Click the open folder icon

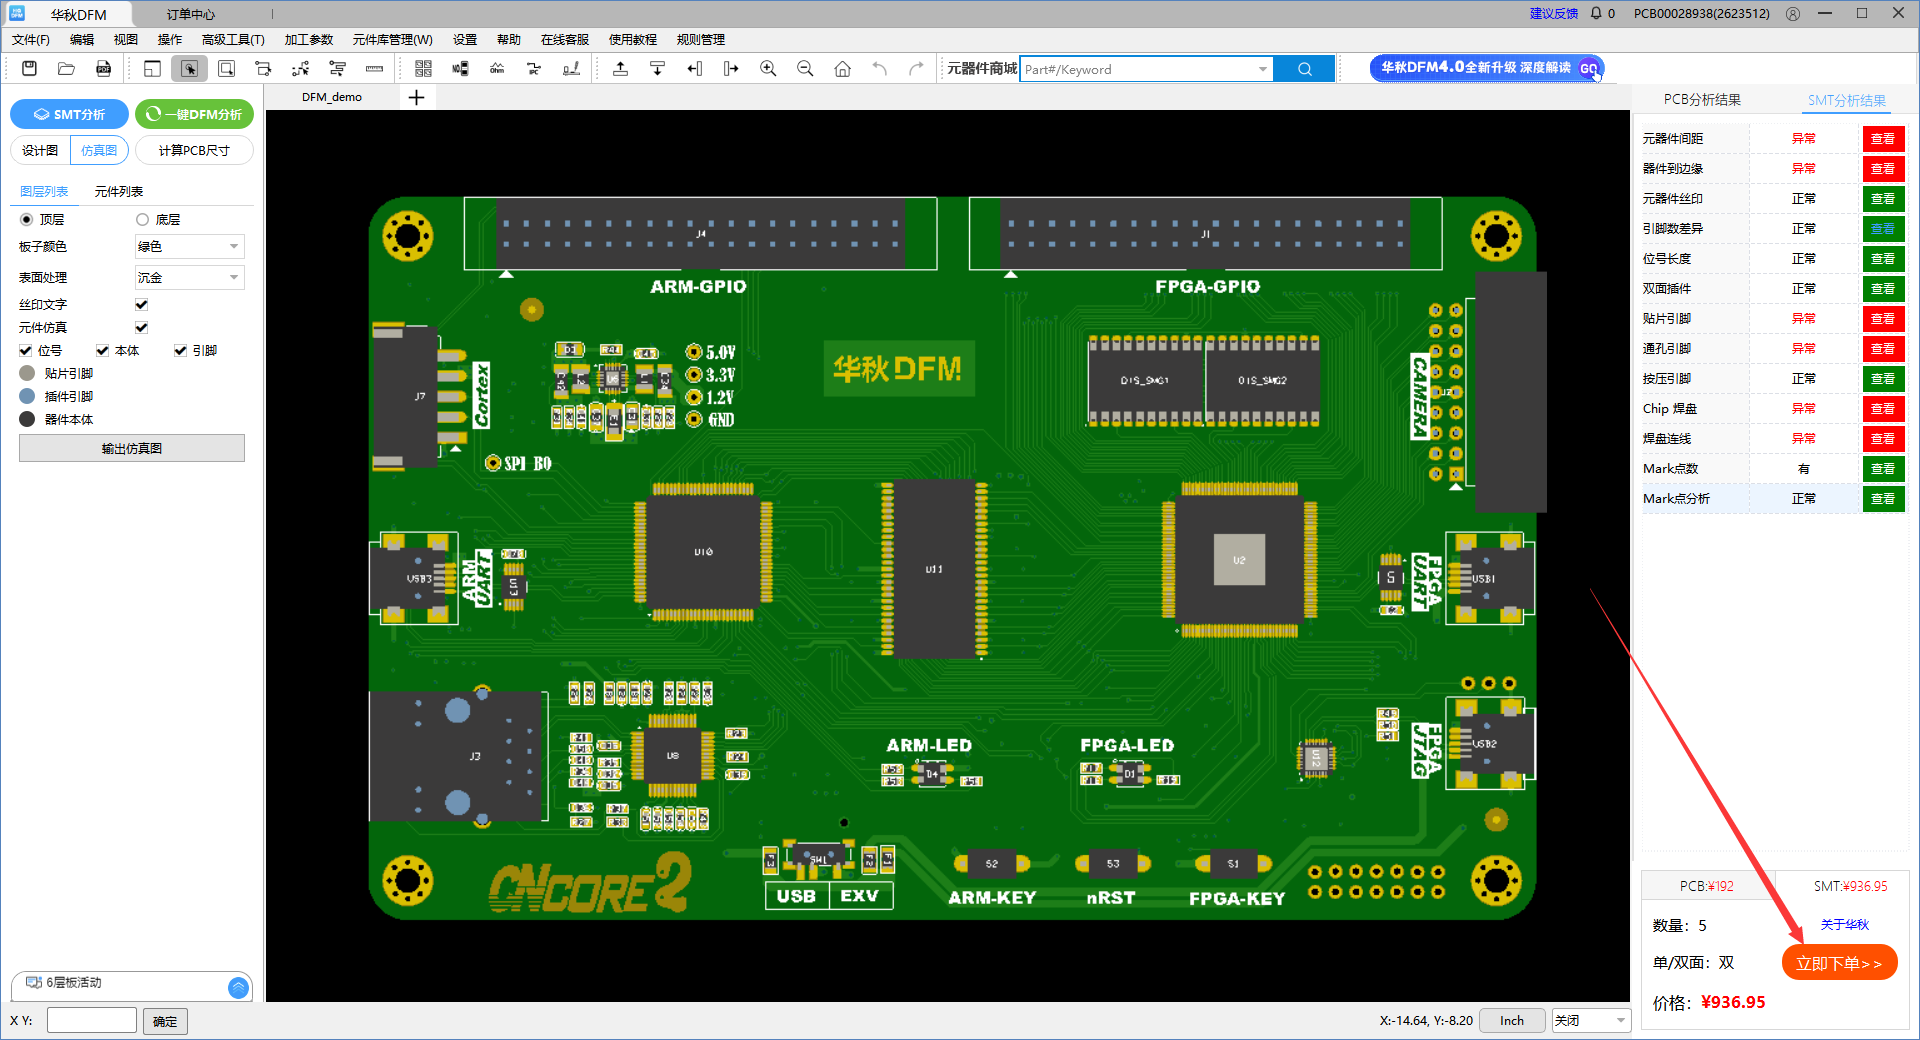66,69
